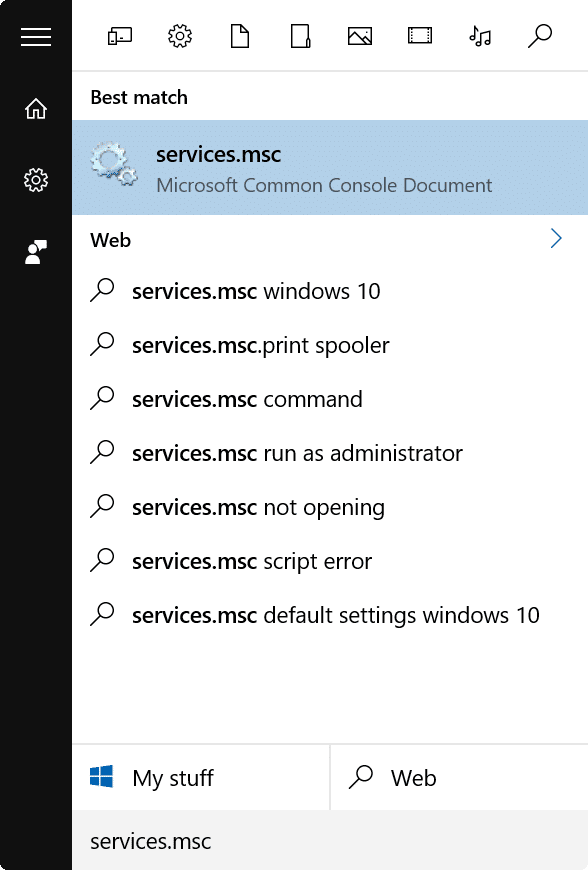Screen dimensions: 588x870
Task: Filter results by Web search icon
Action: (540, 37)
